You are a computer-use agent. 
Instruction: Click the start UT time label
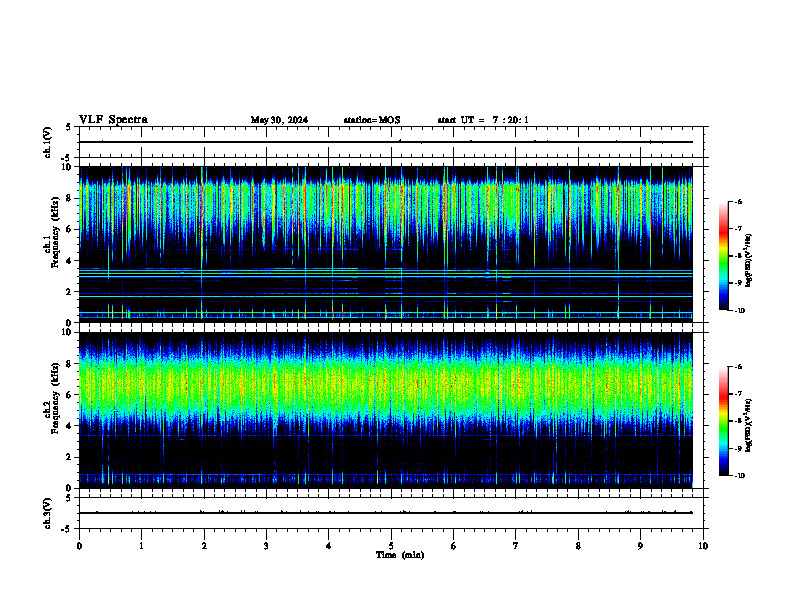483,120
